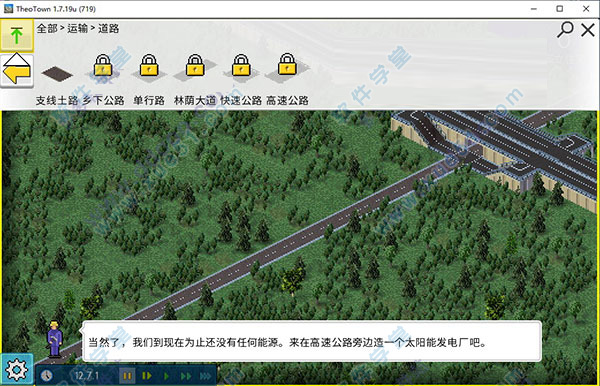
Task: Click the 道路 breadcrumb
Action: 108,28
